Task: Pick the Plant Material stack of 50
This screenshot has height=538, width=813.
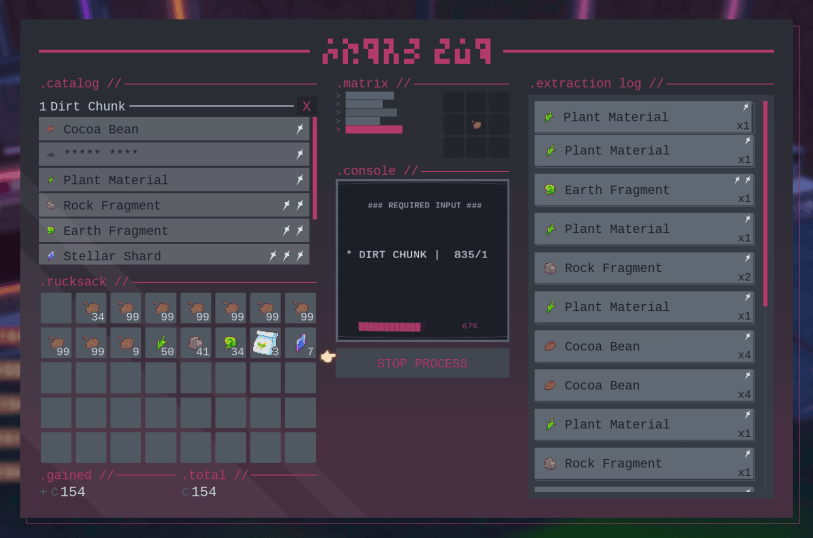Action: click(x=161, y=343)
